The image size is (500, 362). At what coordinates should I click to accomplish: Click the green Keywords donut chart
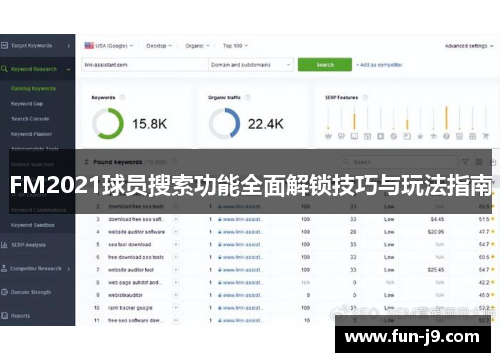click(x=108, y=124)
